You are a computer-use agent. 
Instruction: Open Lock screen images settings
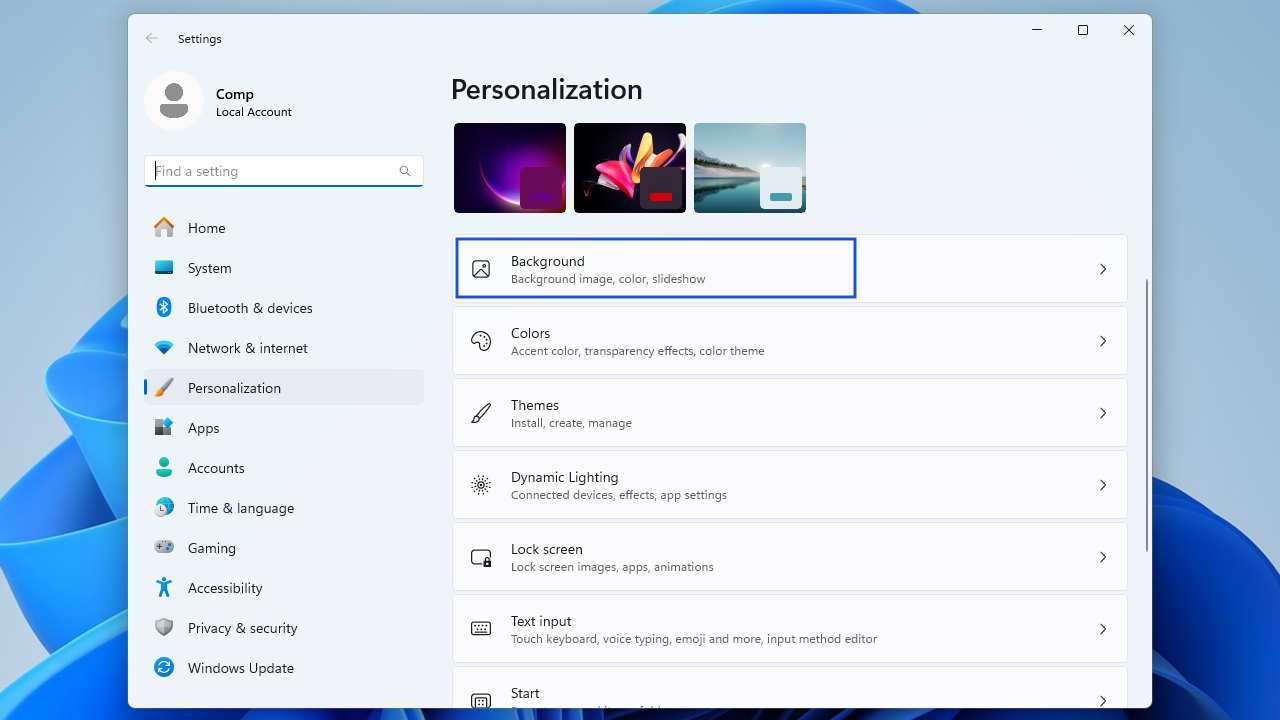(x=790, y=557)
